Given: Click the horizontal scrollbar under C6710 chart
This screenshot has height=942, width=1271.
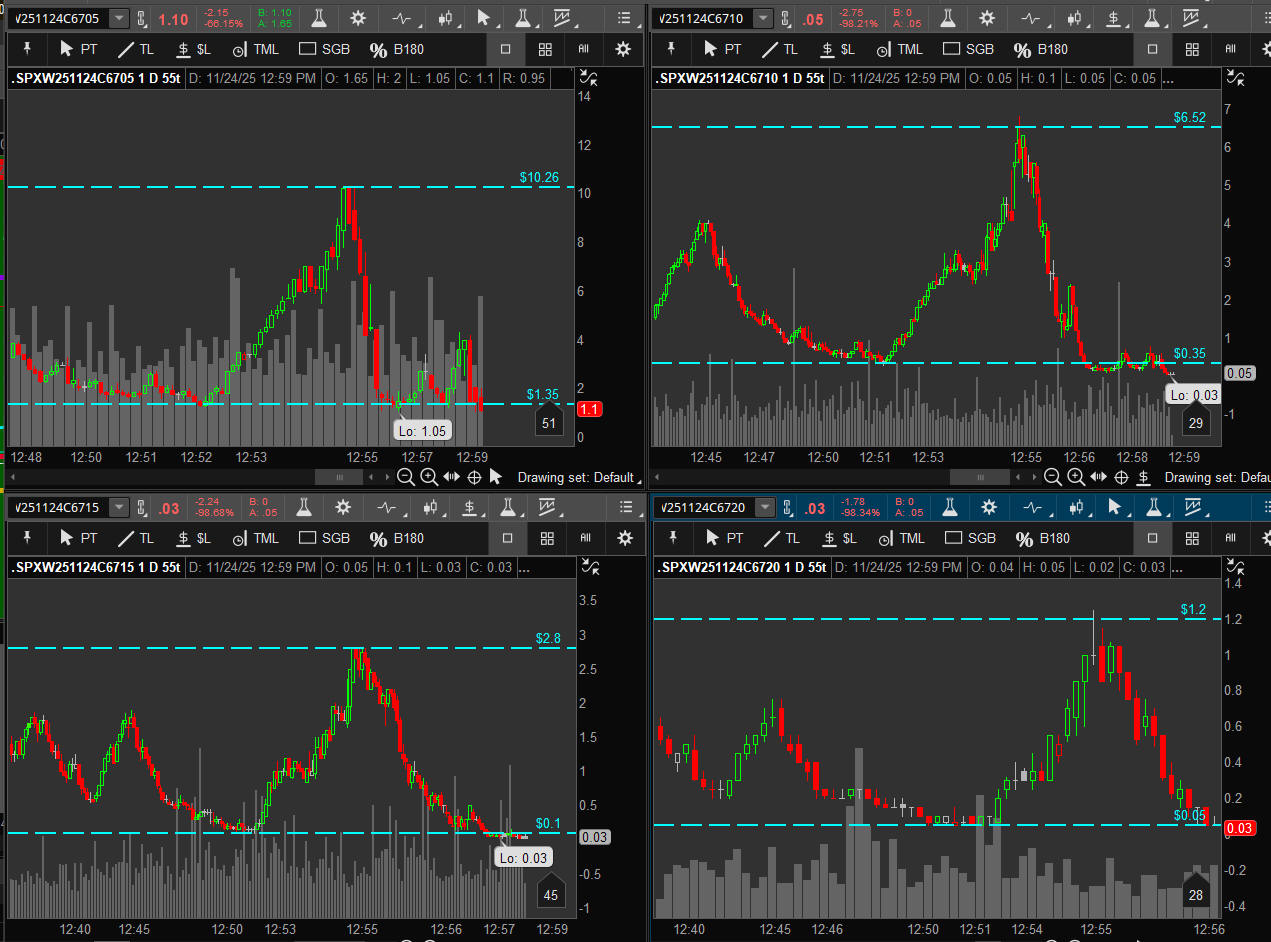Looking at the screenshot, I should click(980, 477).
